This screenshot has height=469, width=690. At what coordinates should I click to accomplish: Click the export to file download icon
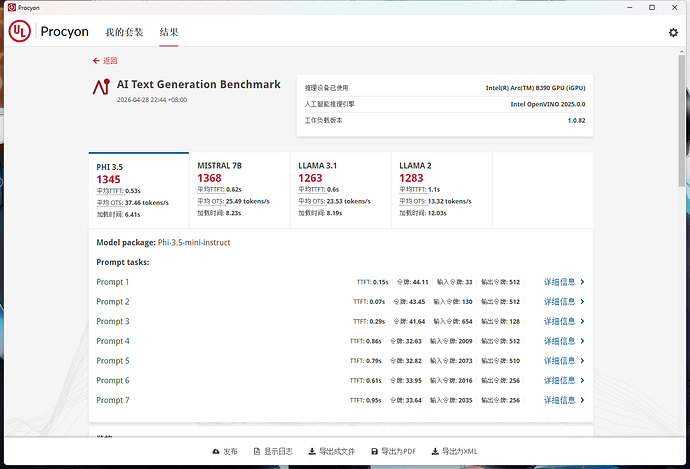pyautogui.click(x=312, y=451)
